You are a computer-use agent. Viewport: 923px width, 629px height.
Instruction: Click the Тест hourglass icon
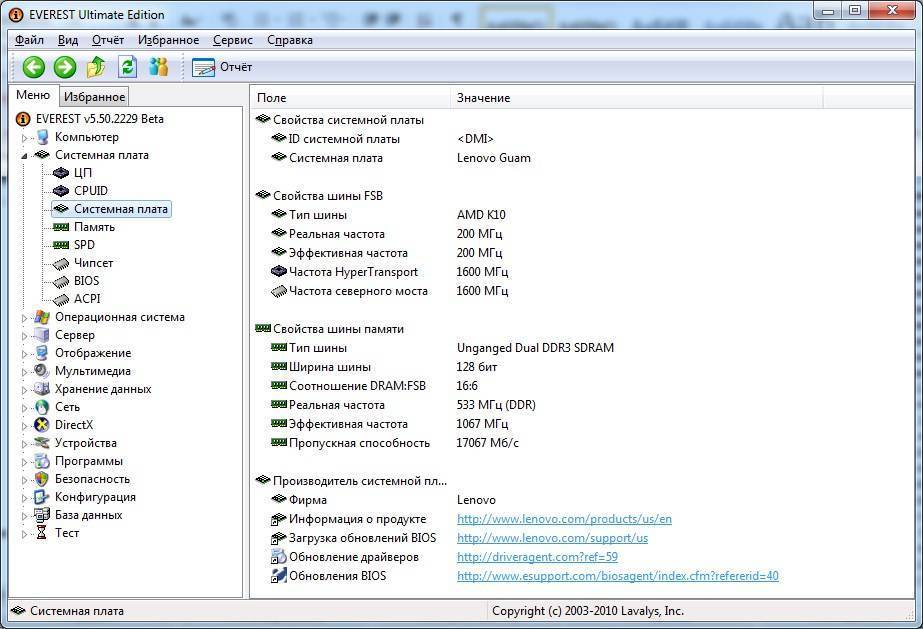point(42,533)
